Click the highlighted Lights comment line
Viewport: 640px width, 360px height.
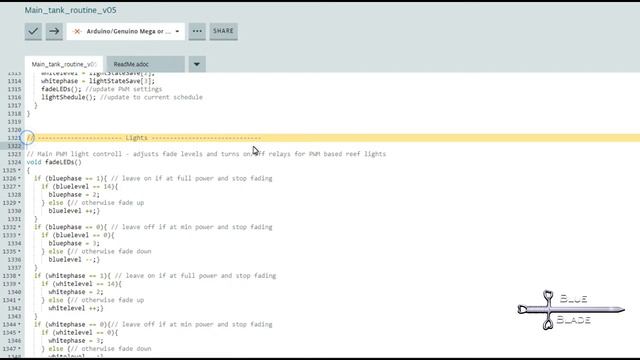[332, 138]
